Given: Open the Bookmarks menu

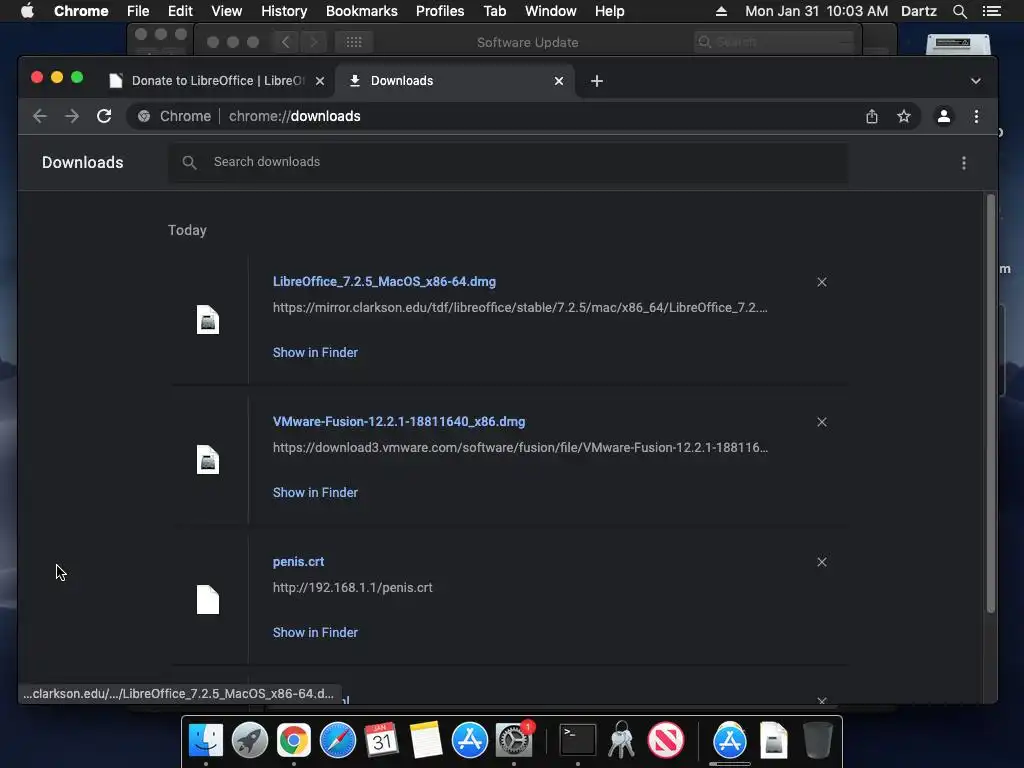Looking at the screenshot, I should (362, 11).
